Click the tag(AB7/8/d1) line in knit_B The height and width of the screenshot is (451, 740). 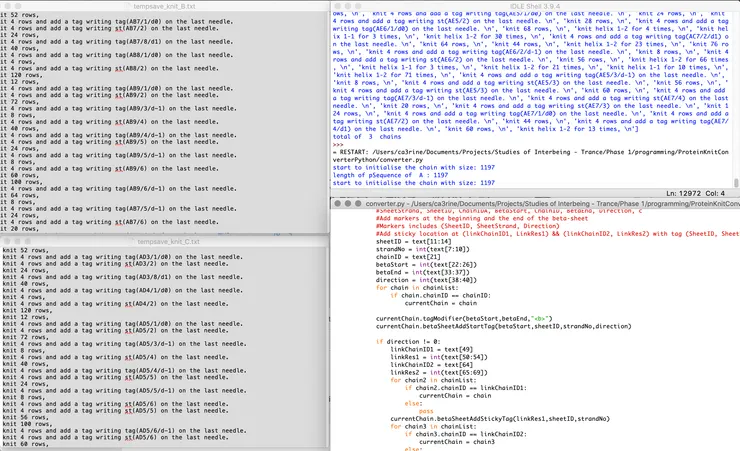[x=117, y=42]
